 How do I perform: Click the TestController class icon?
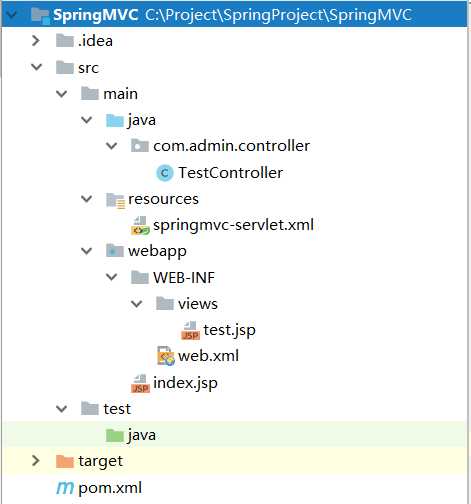point(165,173)
